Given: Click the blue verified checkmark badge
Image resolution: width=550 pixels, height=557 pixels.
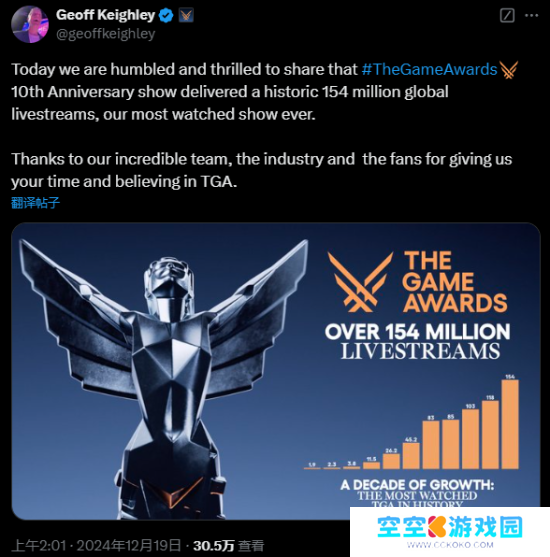Looking at the screenshot, I should 166,15.
